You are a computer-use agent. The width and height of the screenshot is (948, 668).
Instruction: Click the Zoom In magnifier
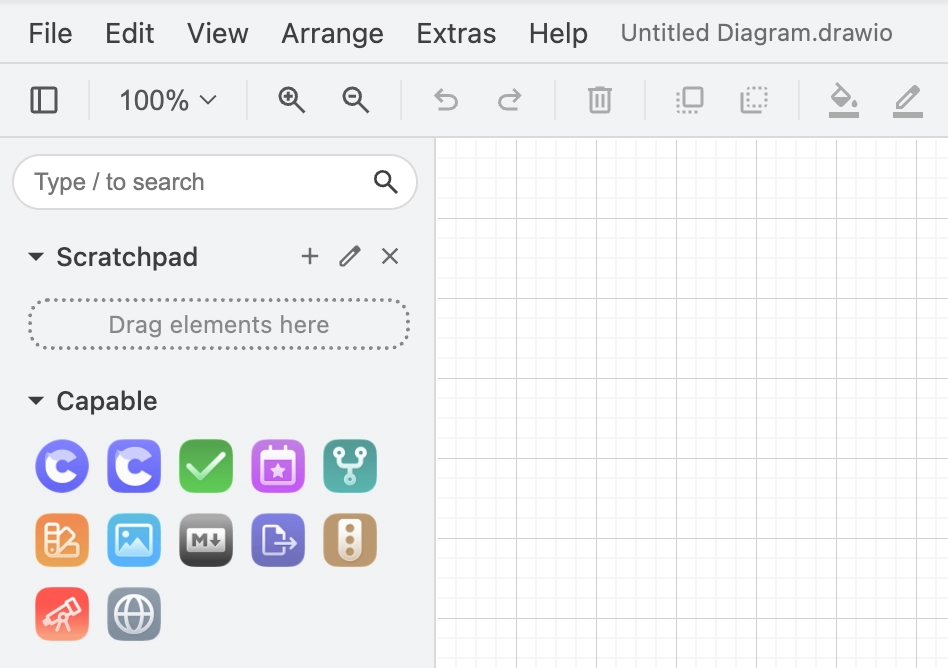(x=291, y=100)
